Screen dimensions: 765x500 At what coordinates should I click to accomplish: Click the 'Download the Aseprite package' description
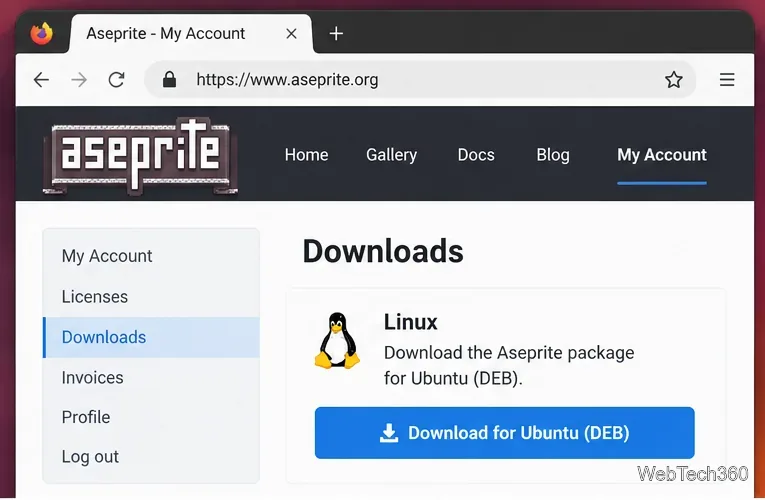click(x=509, y=365)
